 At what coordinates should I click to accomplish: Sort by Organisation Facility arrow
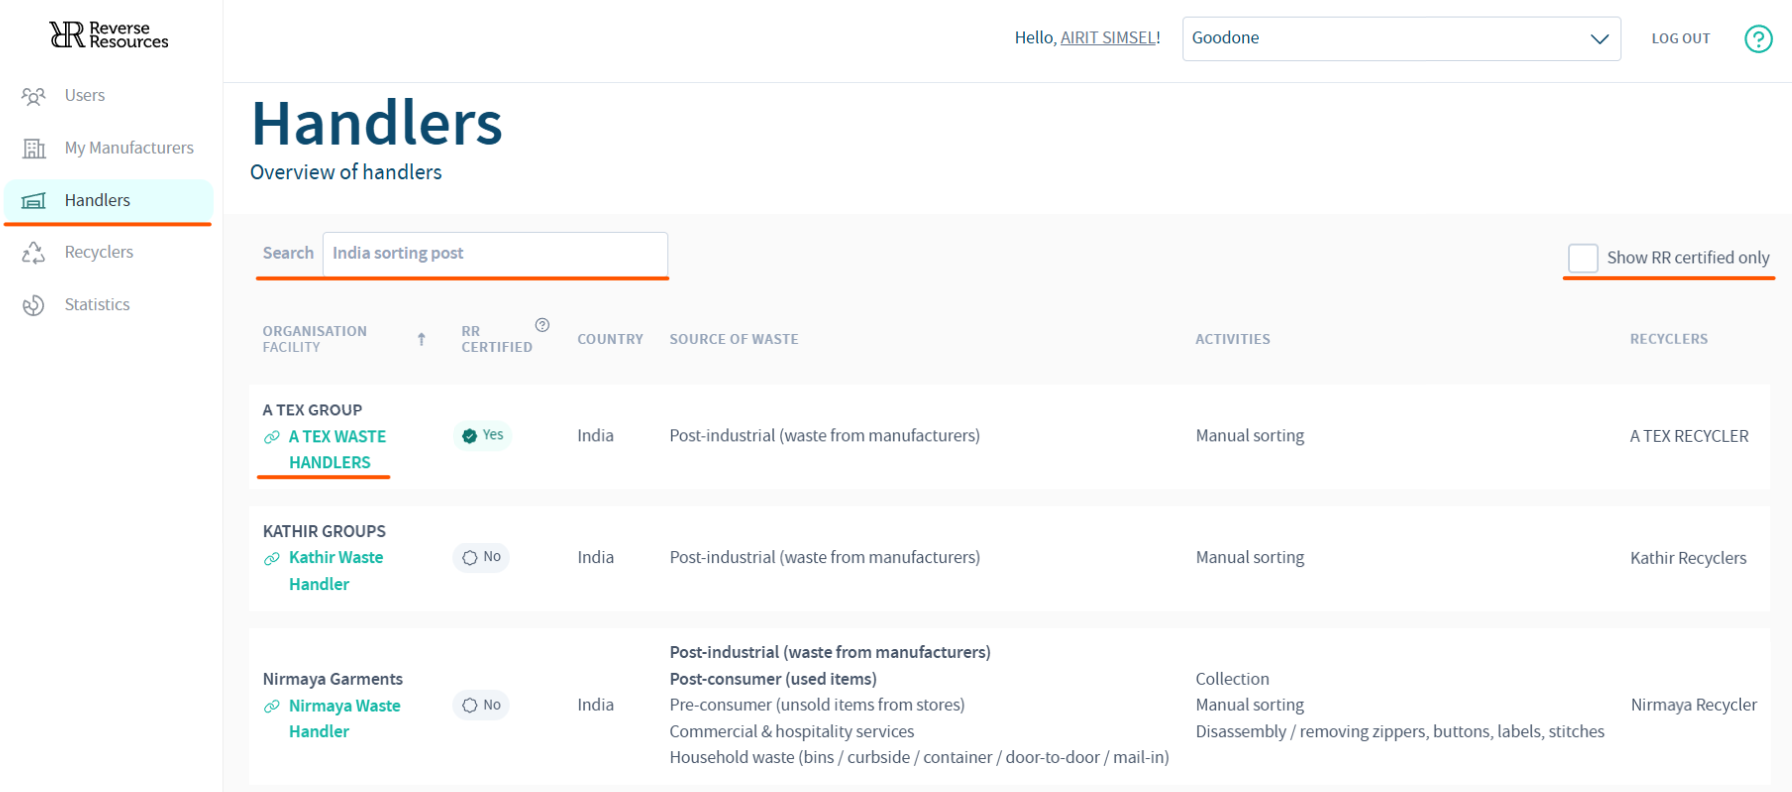coord(421,339)
